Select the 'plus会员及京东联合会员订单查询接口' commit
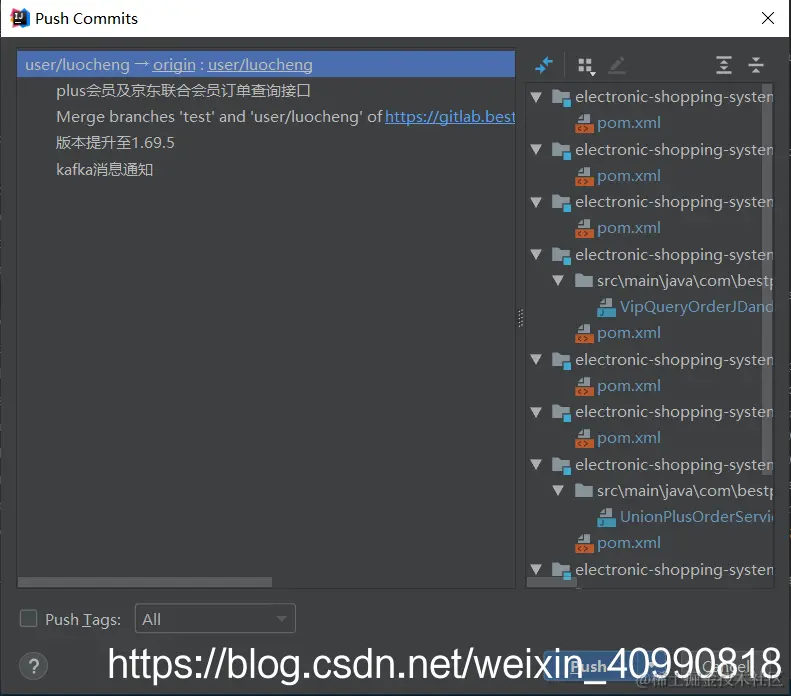This screenshot has height=696, width=791. point(183,91)
